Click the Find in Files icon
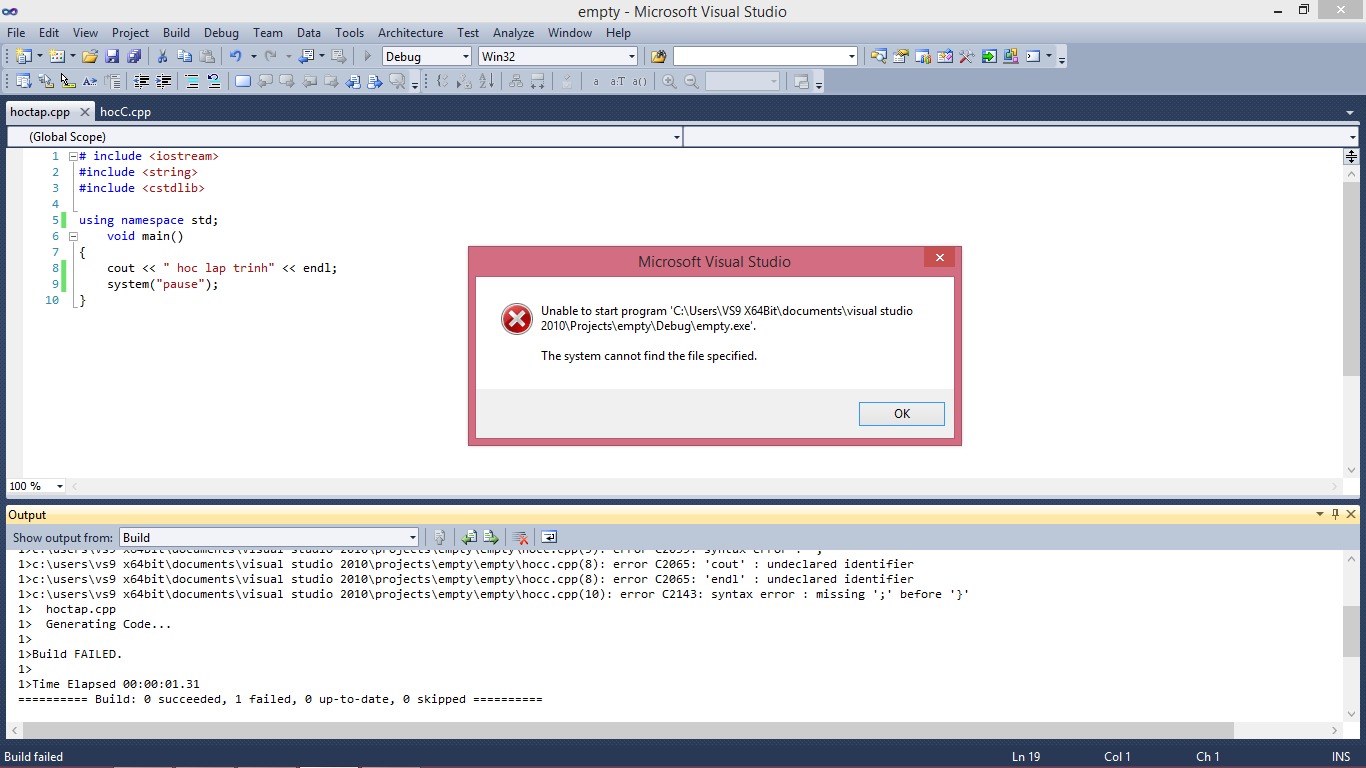Screen dimensions: 1366x768 [x=658, y=56]
